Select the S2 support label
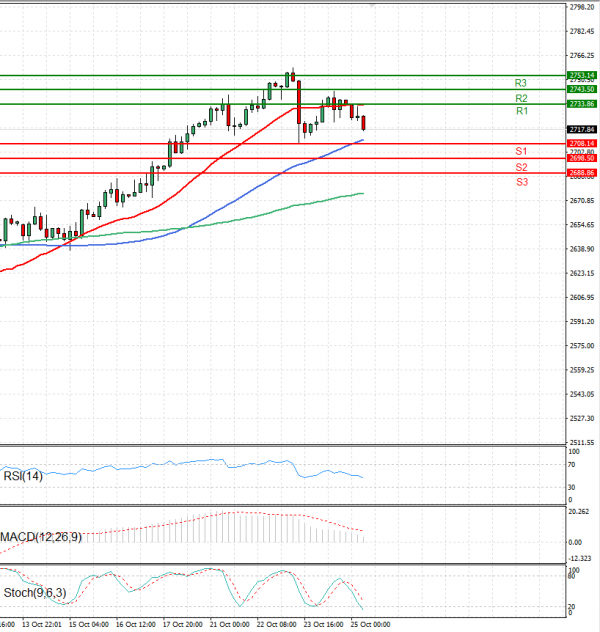Screen dimensions: 600x632 pyautogui.click(x=521, y=167)
